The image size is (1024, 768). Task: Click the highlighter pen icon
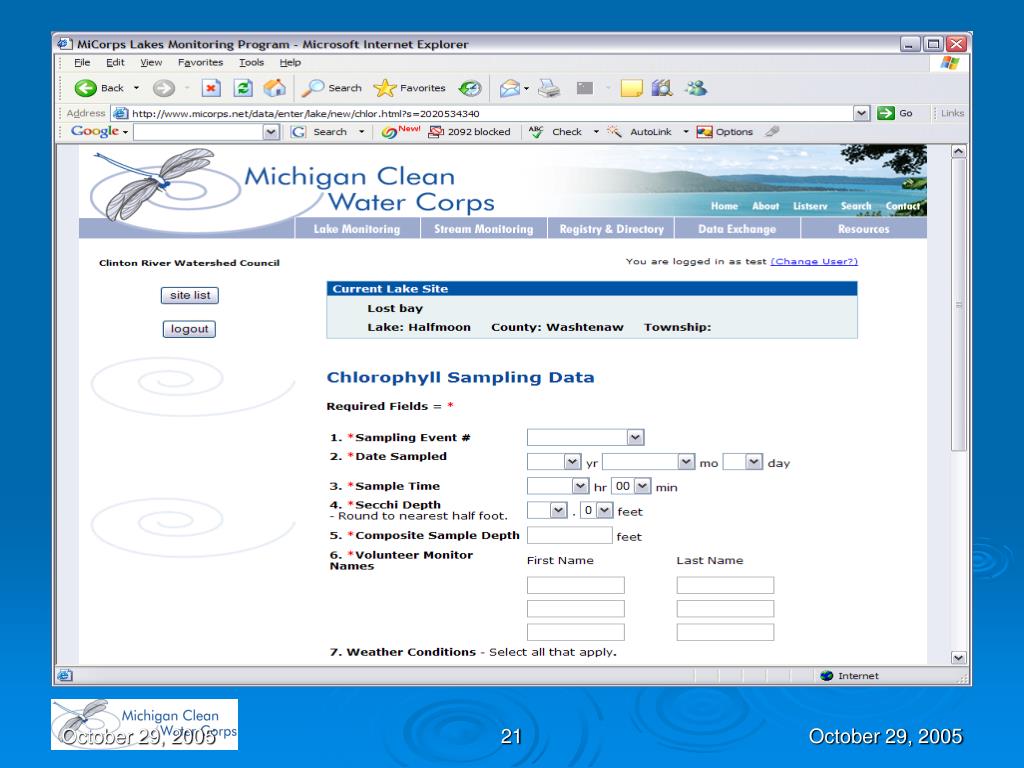click(x=773, y=131)
